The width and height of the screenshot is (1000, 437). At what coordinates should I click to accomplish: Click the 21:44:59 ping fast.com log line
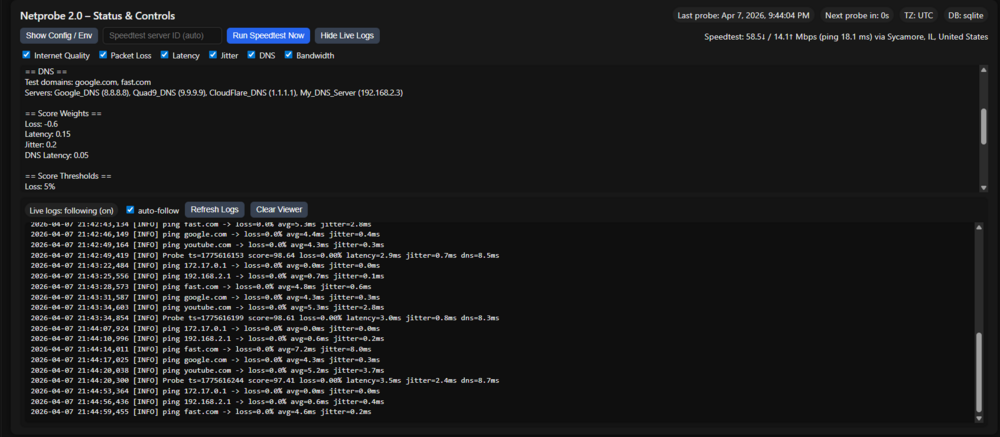(x=201, y=412)
